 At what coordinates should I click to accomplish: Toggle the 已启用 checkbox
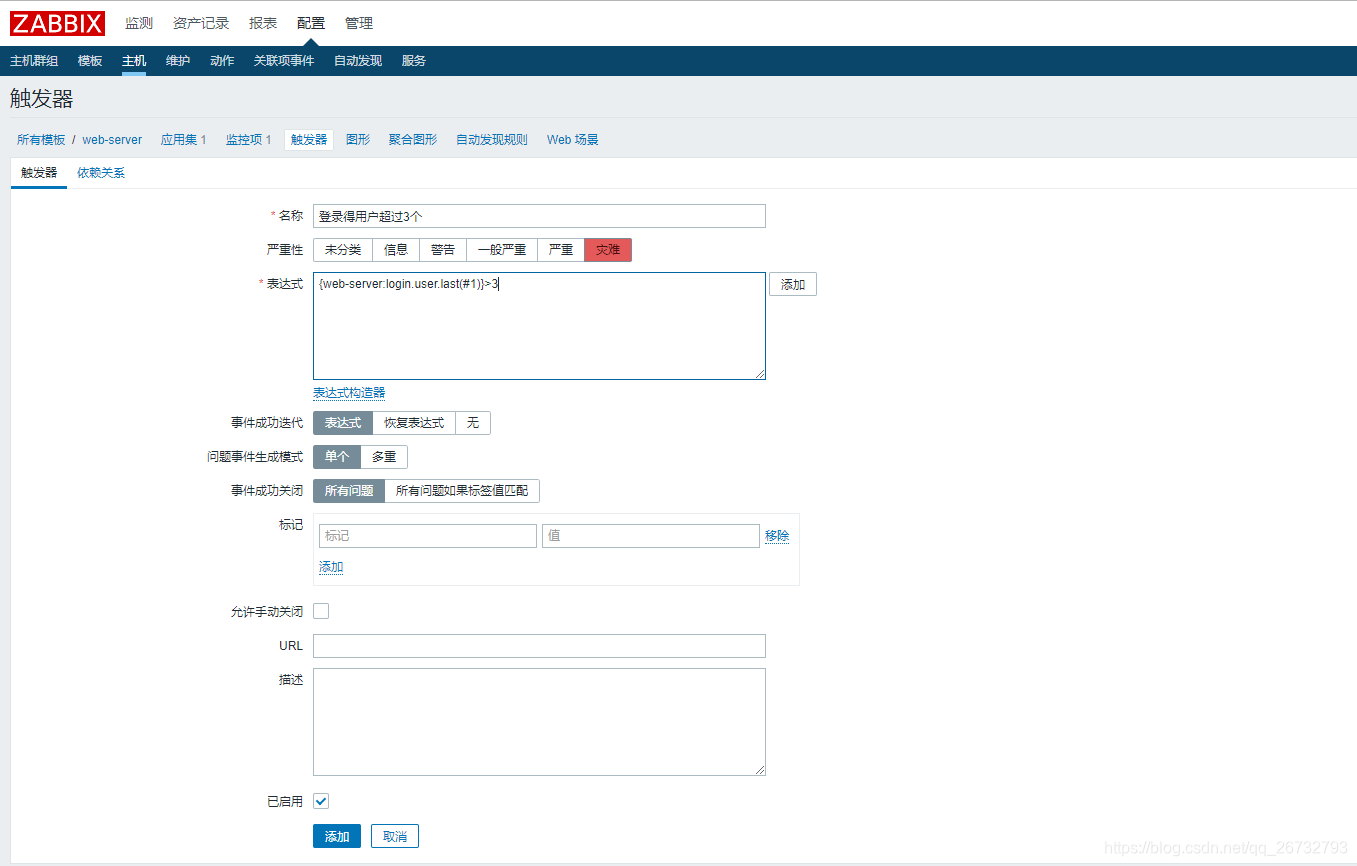321,801
